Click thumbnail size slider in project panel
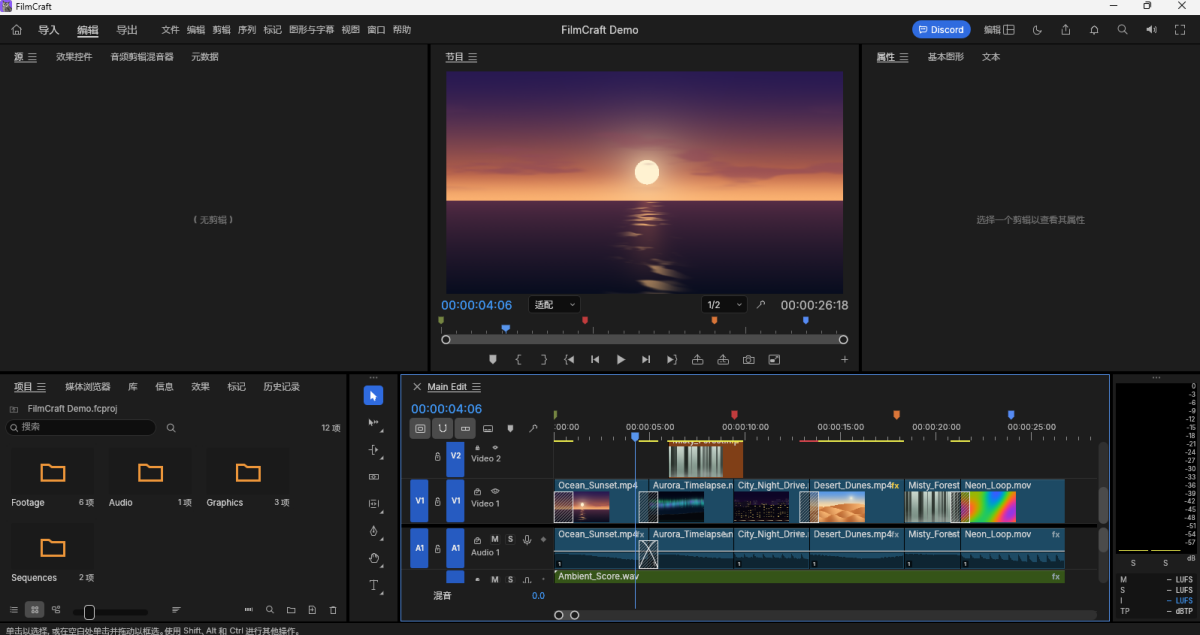This screenshot has height=635, width=1200. coord(109,611)
